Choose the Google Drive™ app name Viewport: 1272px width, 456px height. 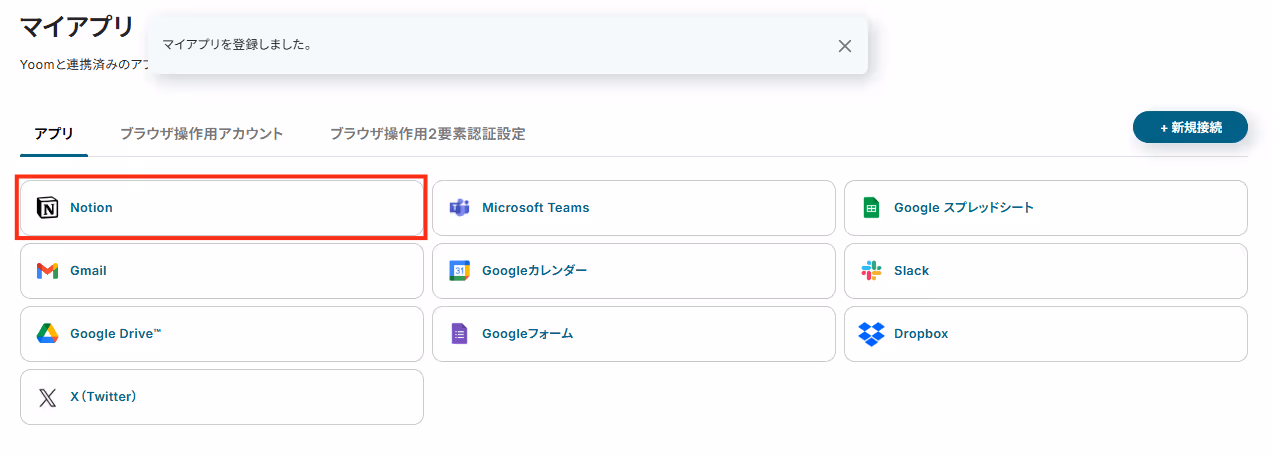click(116, 334)
